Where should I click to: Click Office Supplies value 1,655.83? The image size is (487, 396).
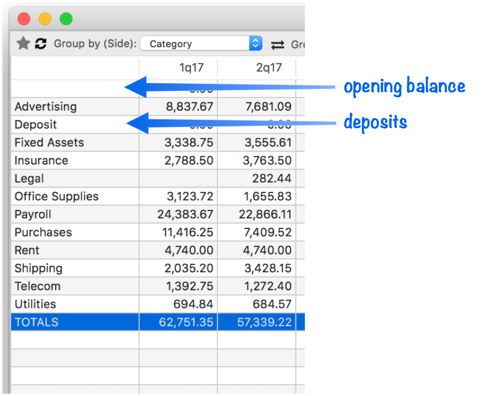click(268, 197)
